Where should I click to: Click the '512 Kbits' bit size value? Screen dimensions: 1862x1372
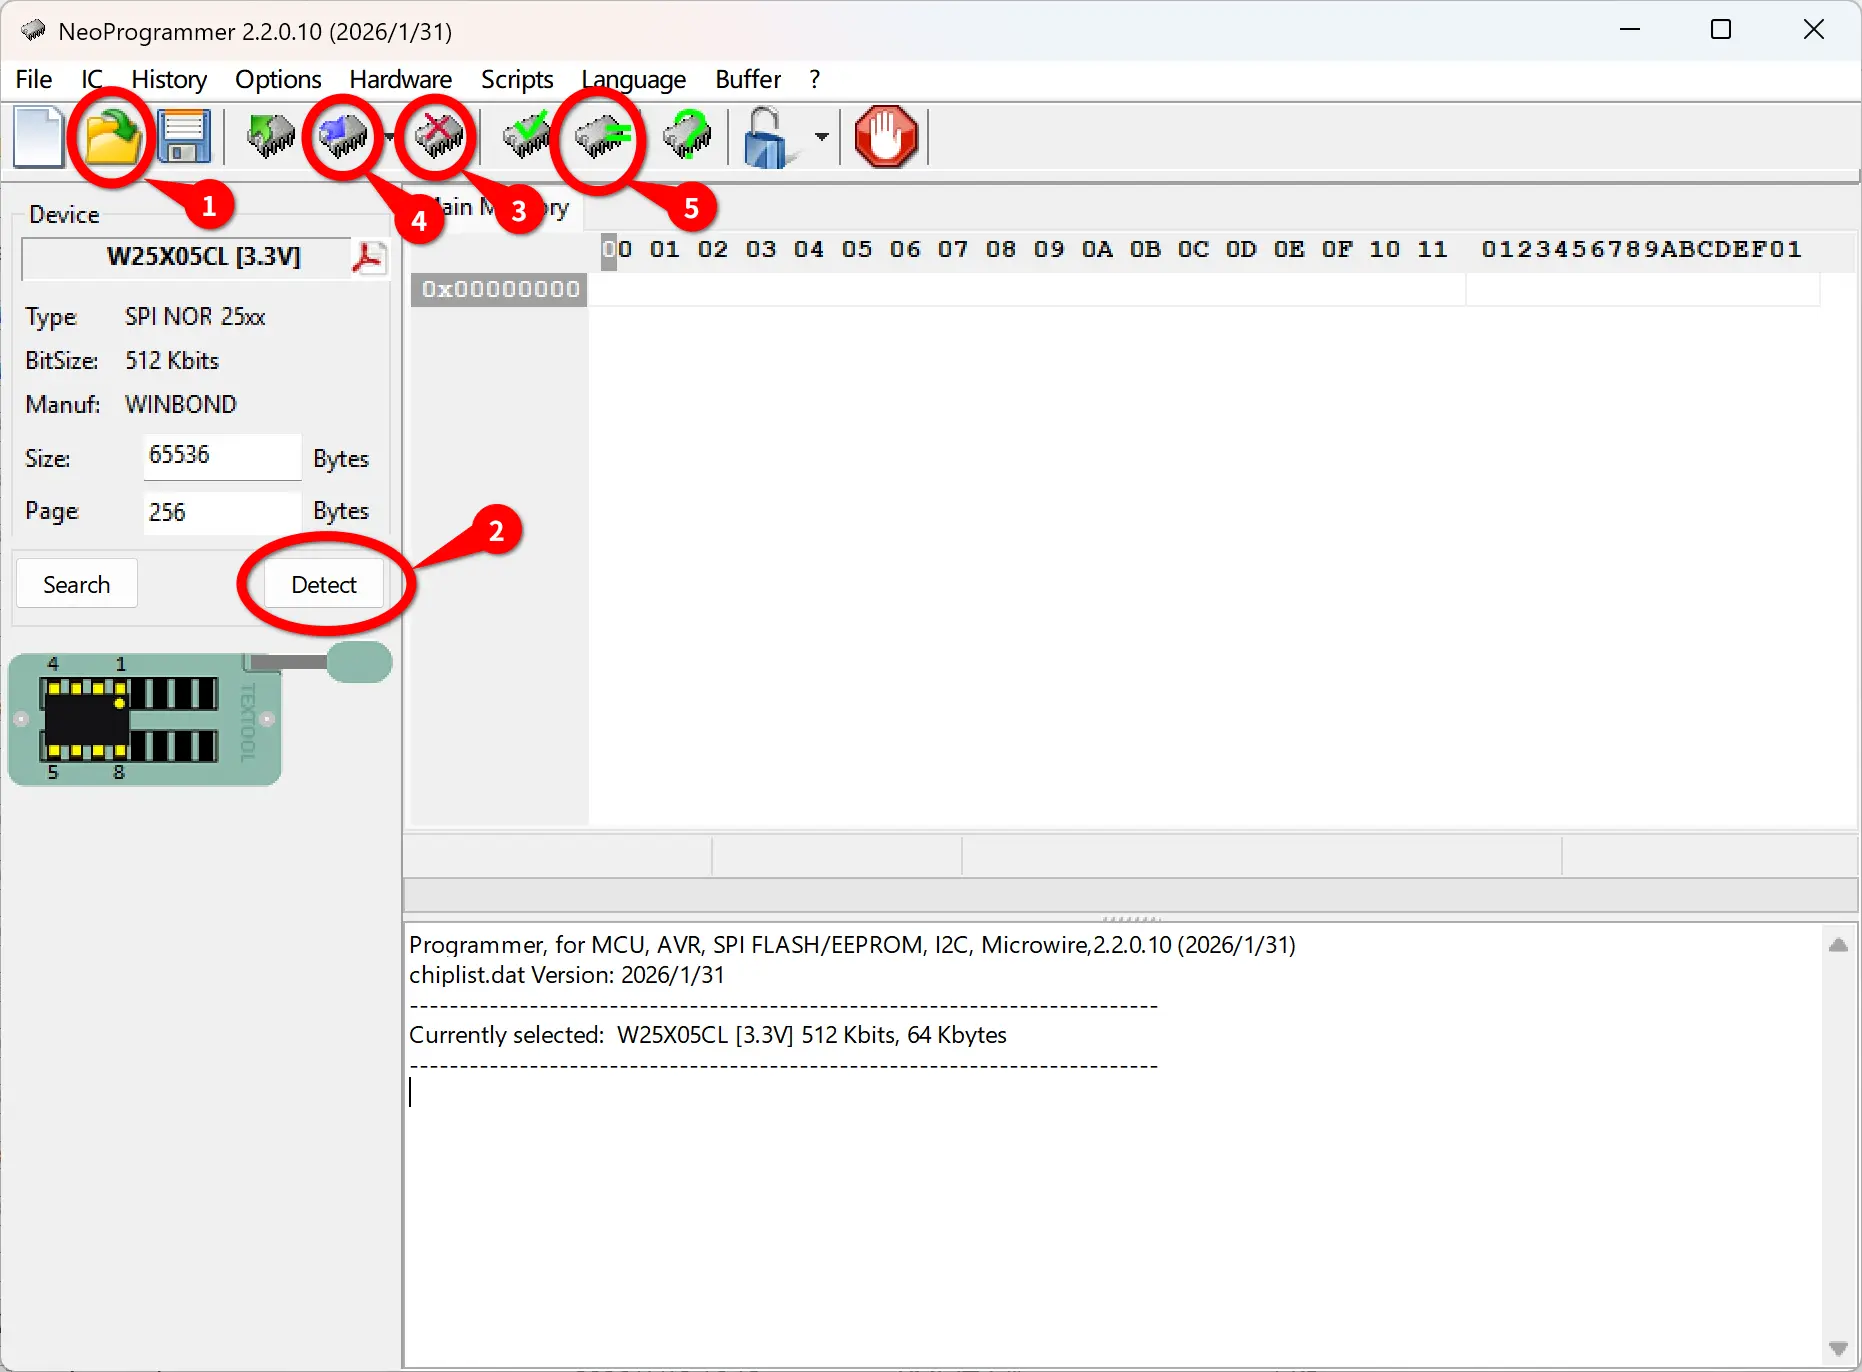[x=172, y=361]
